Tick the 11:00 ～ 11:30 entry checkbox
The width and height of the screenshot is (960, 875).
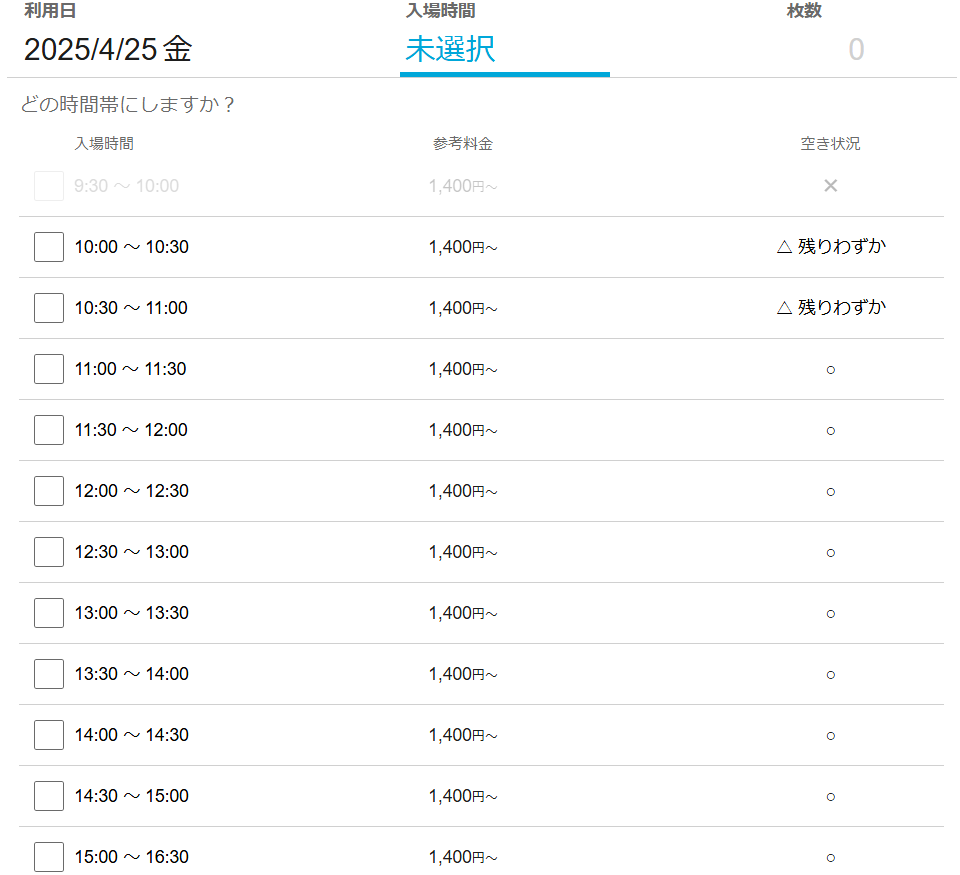click(49, 369)
